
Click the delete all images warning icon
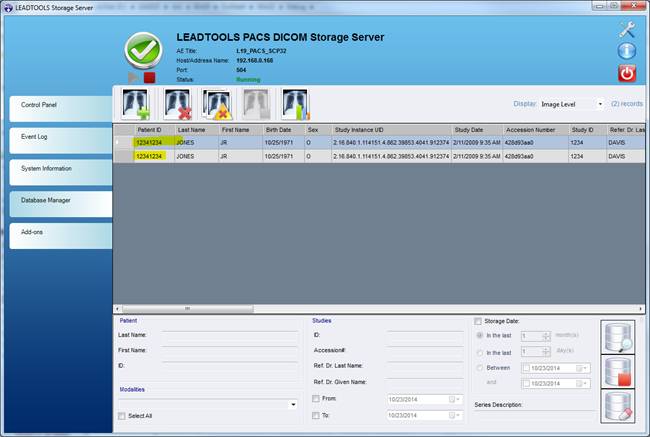tap(216, 104)
